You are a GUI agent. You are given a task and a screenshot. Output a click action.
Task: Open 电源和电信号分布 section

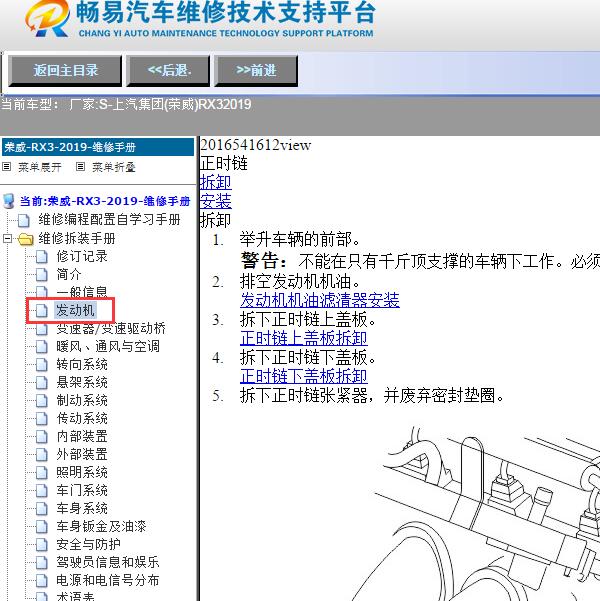[x=108, y=580]
